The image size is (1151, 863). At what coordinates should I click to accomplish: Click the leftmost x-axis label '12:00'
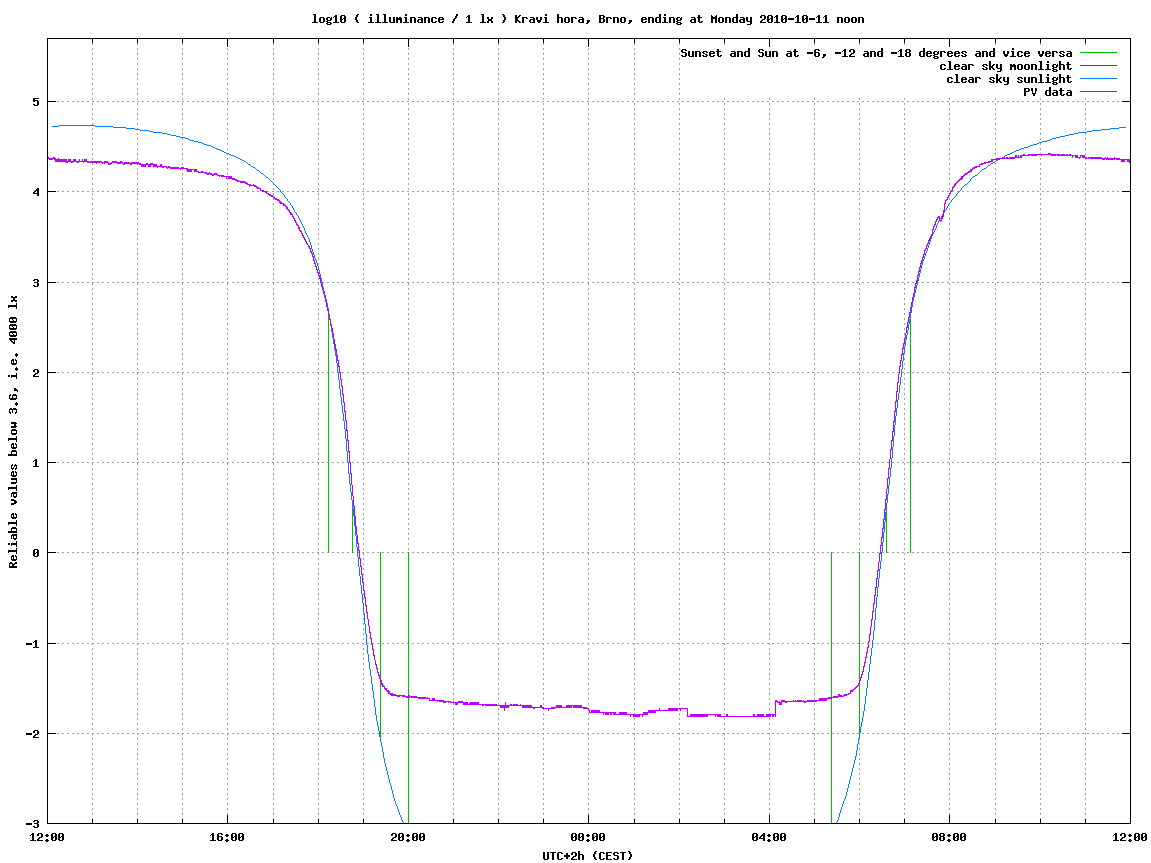coord(47,837)
